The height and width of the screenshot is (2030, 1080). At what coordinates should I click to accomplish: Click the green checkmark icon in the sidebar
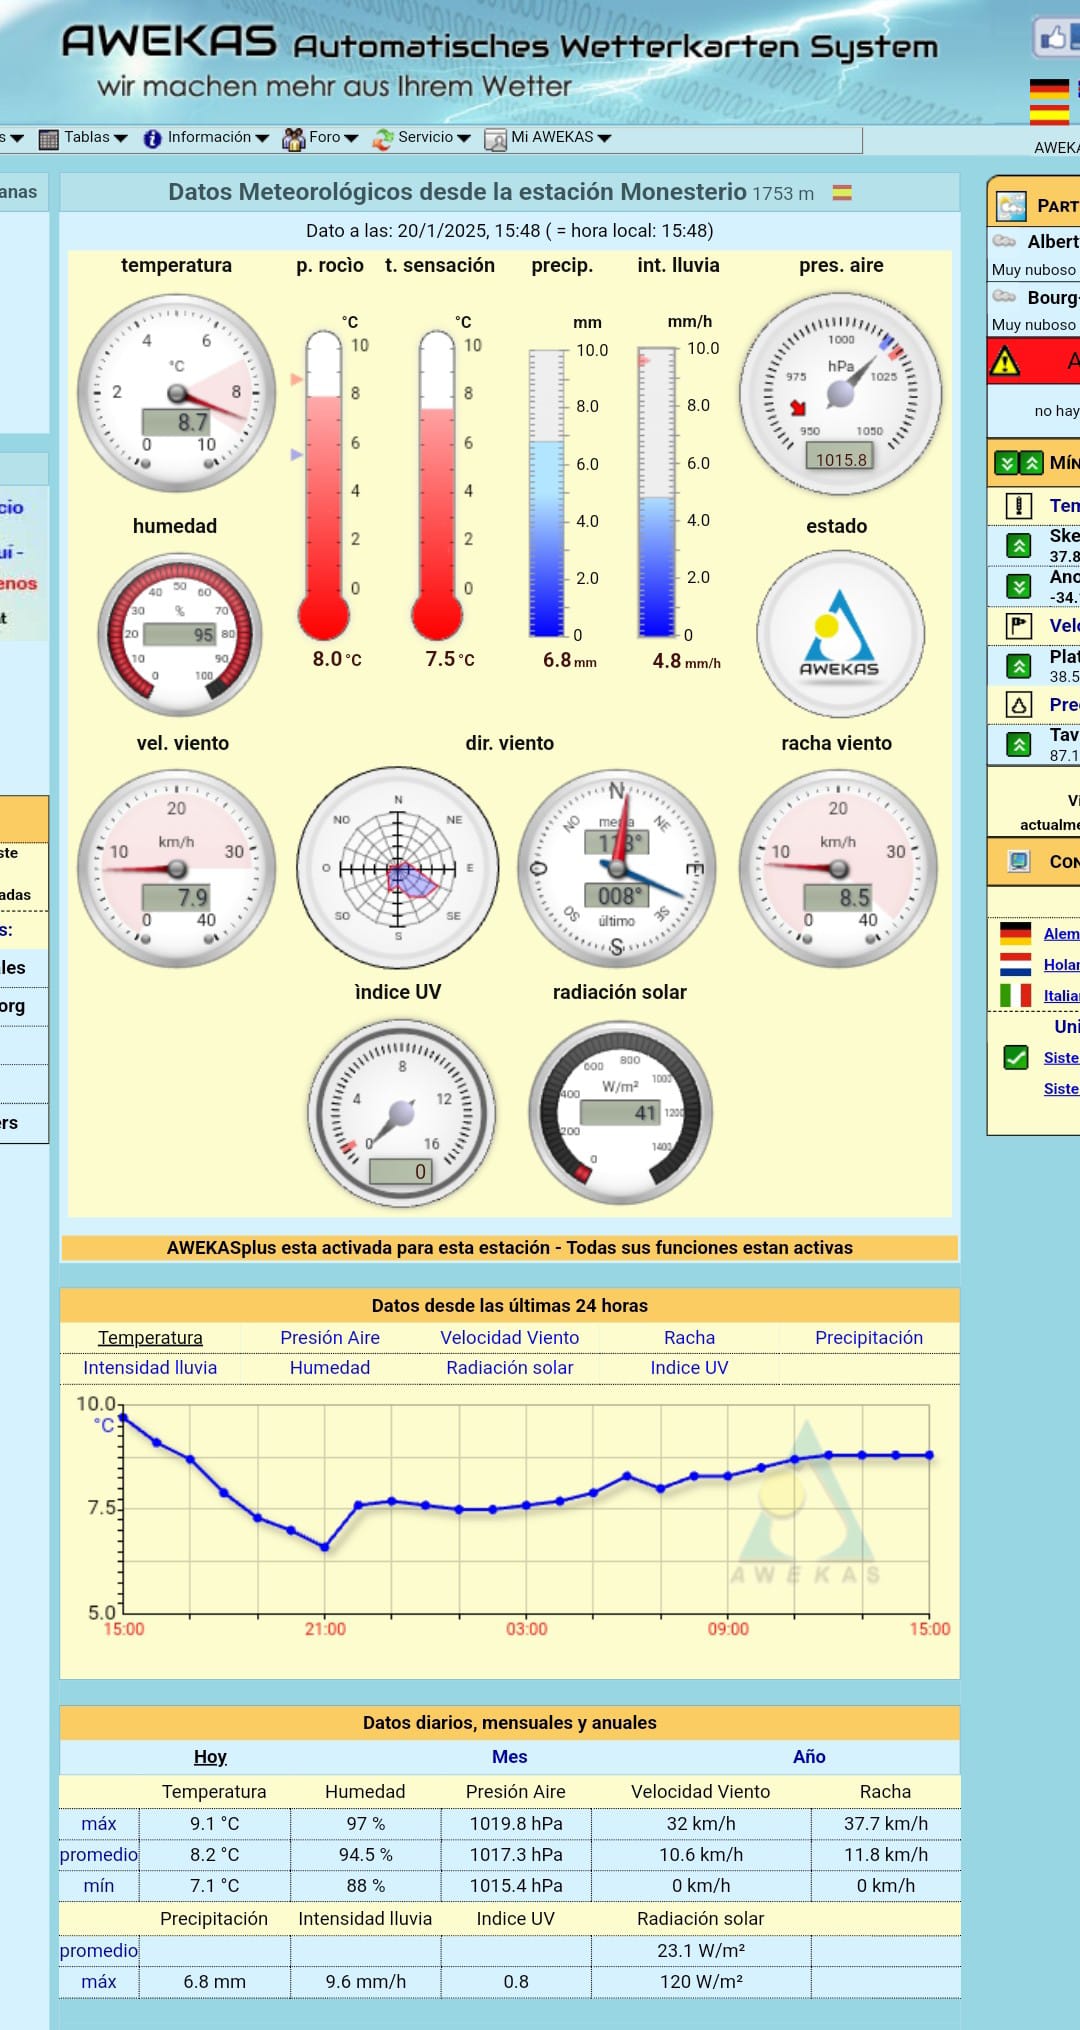click(x=1015, y=1057)
